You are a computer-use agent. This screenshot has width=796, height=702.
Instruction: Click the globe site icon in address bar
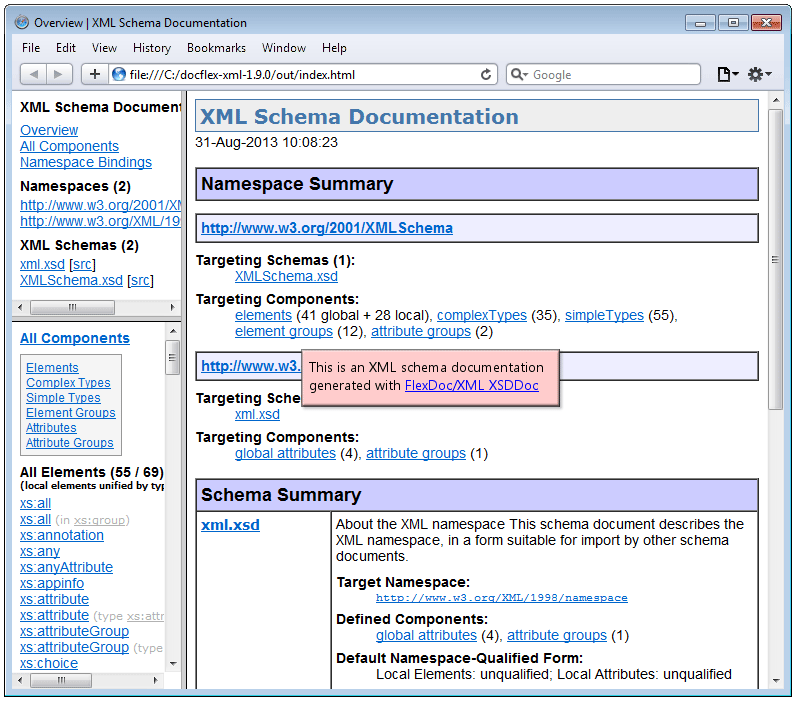click(x=119, y=74)
